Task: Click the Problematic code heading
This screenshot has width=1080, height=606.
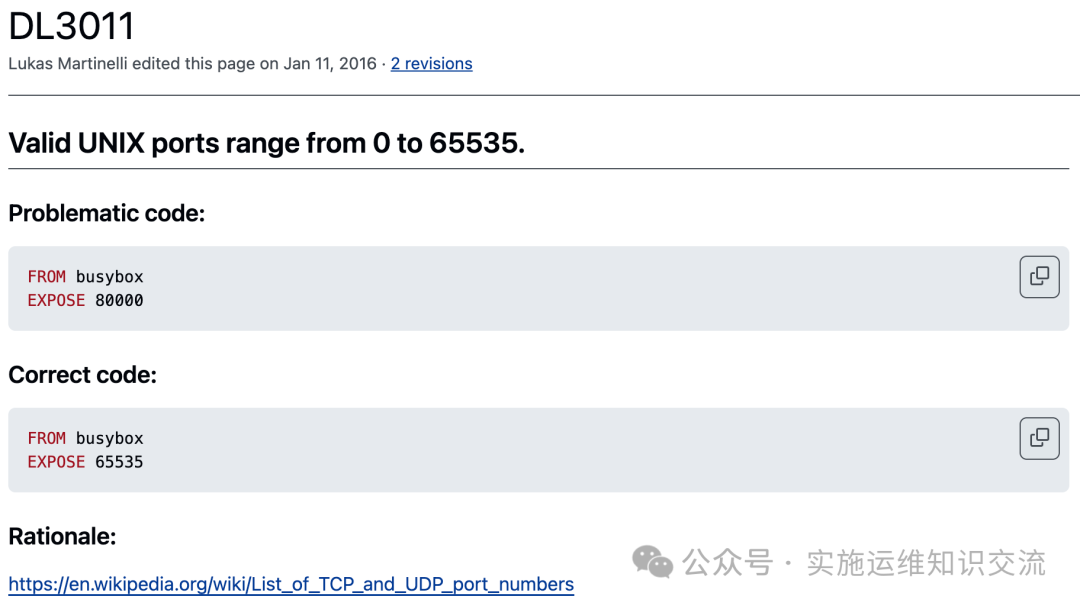Action: tap(107, 213)
